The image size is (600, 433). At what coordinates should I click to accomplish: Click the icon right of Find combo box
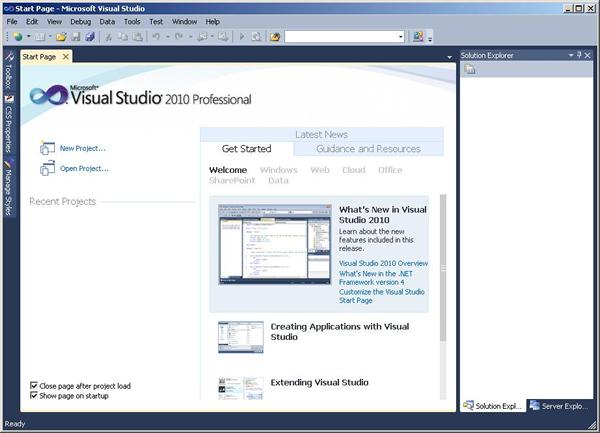[x=418, y=37]
